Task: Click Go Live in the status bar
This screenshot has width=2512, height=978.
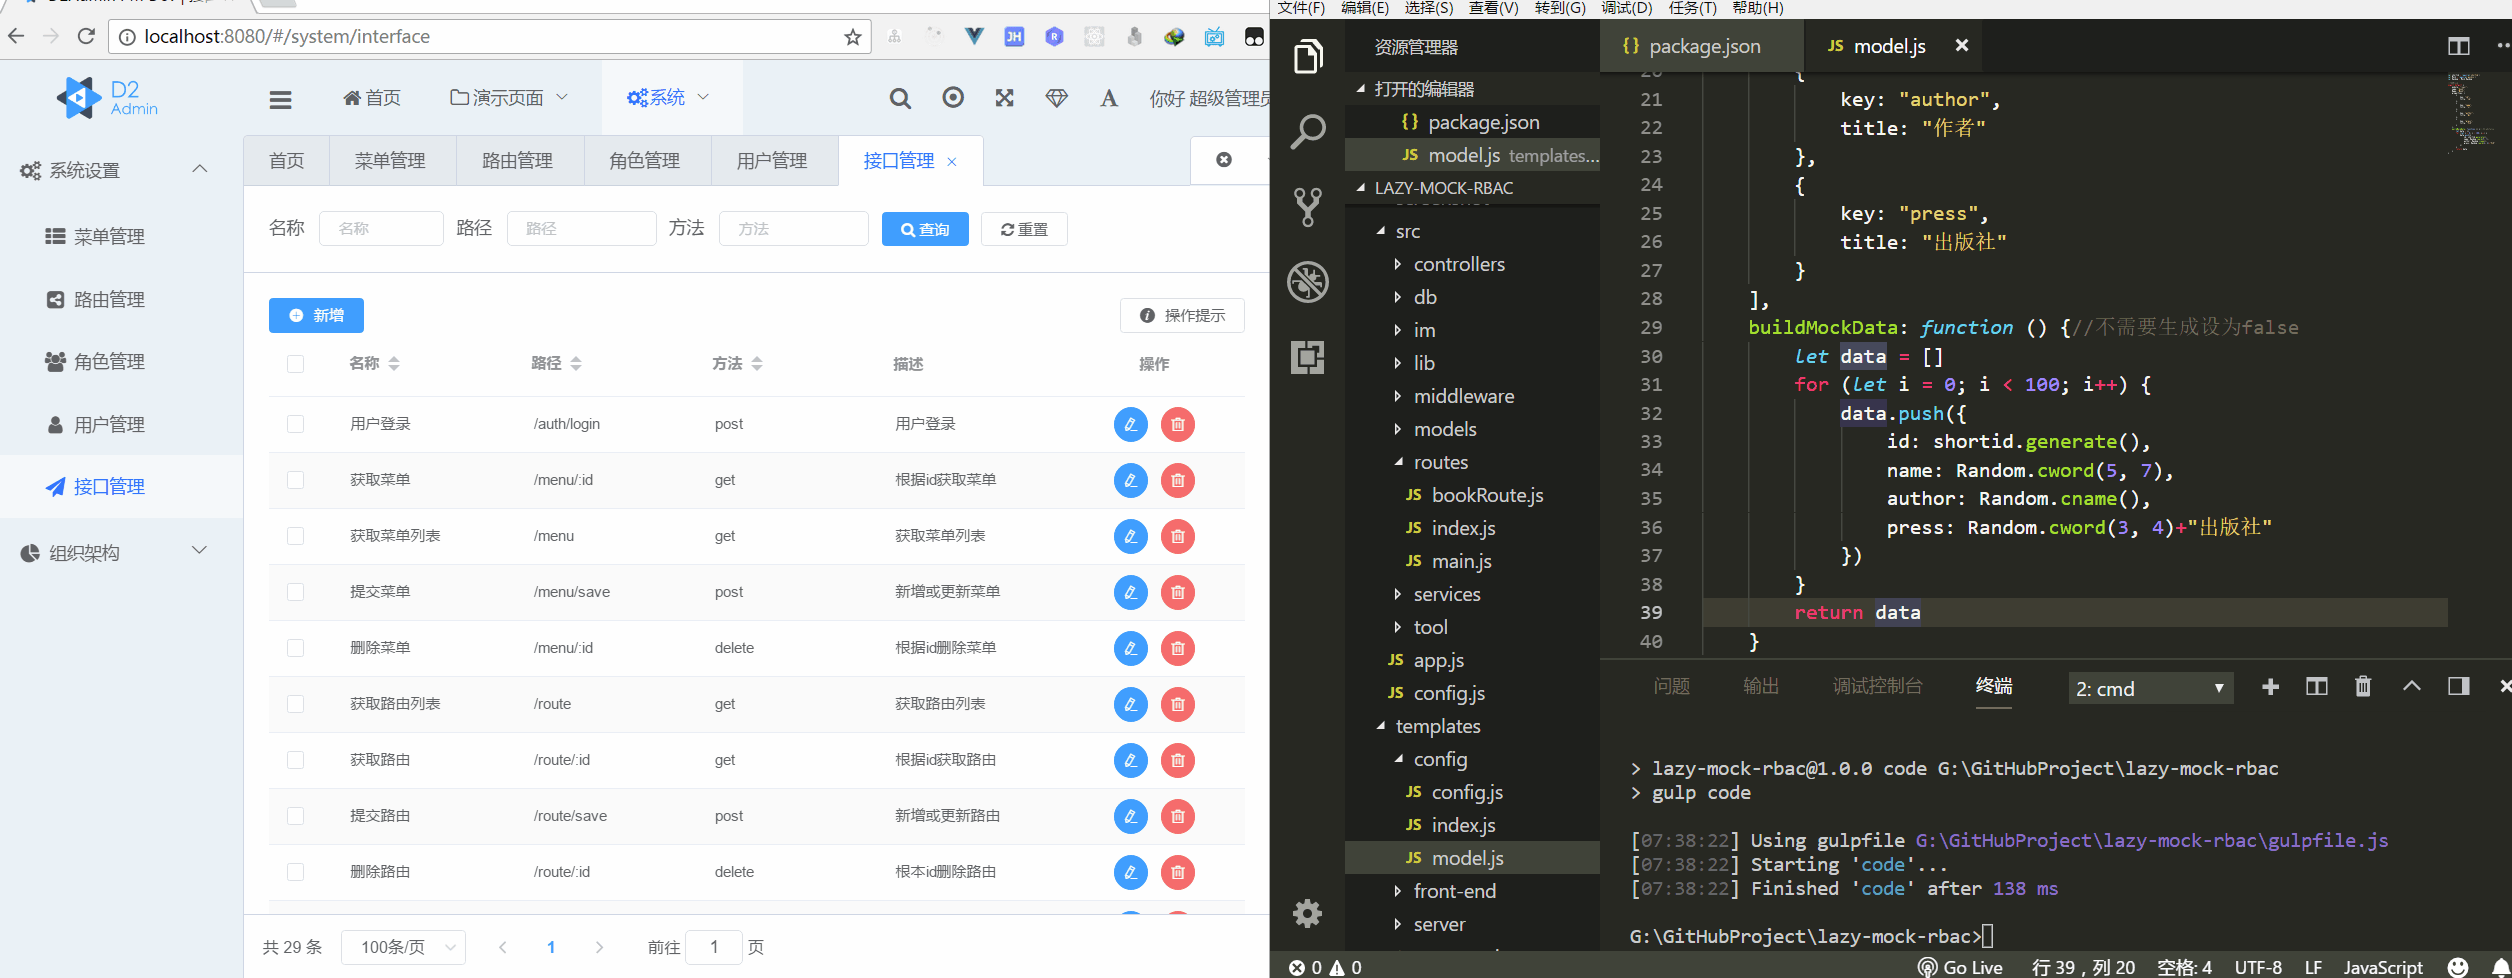Action: [x=1960, y=967]
